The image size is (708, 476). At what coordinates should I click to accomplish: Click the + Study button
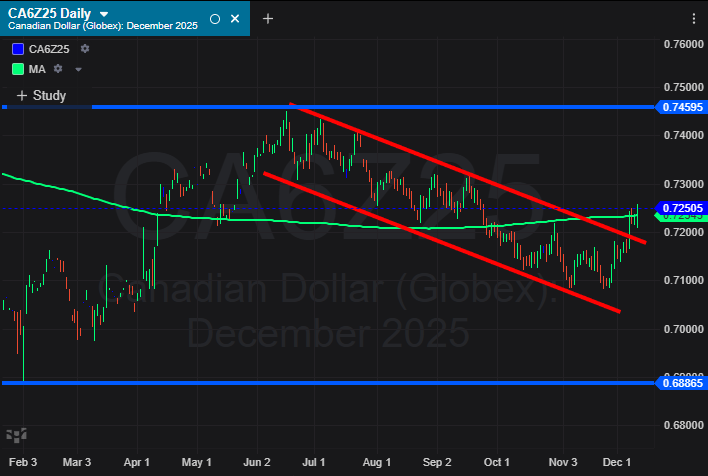click(41, 95)
